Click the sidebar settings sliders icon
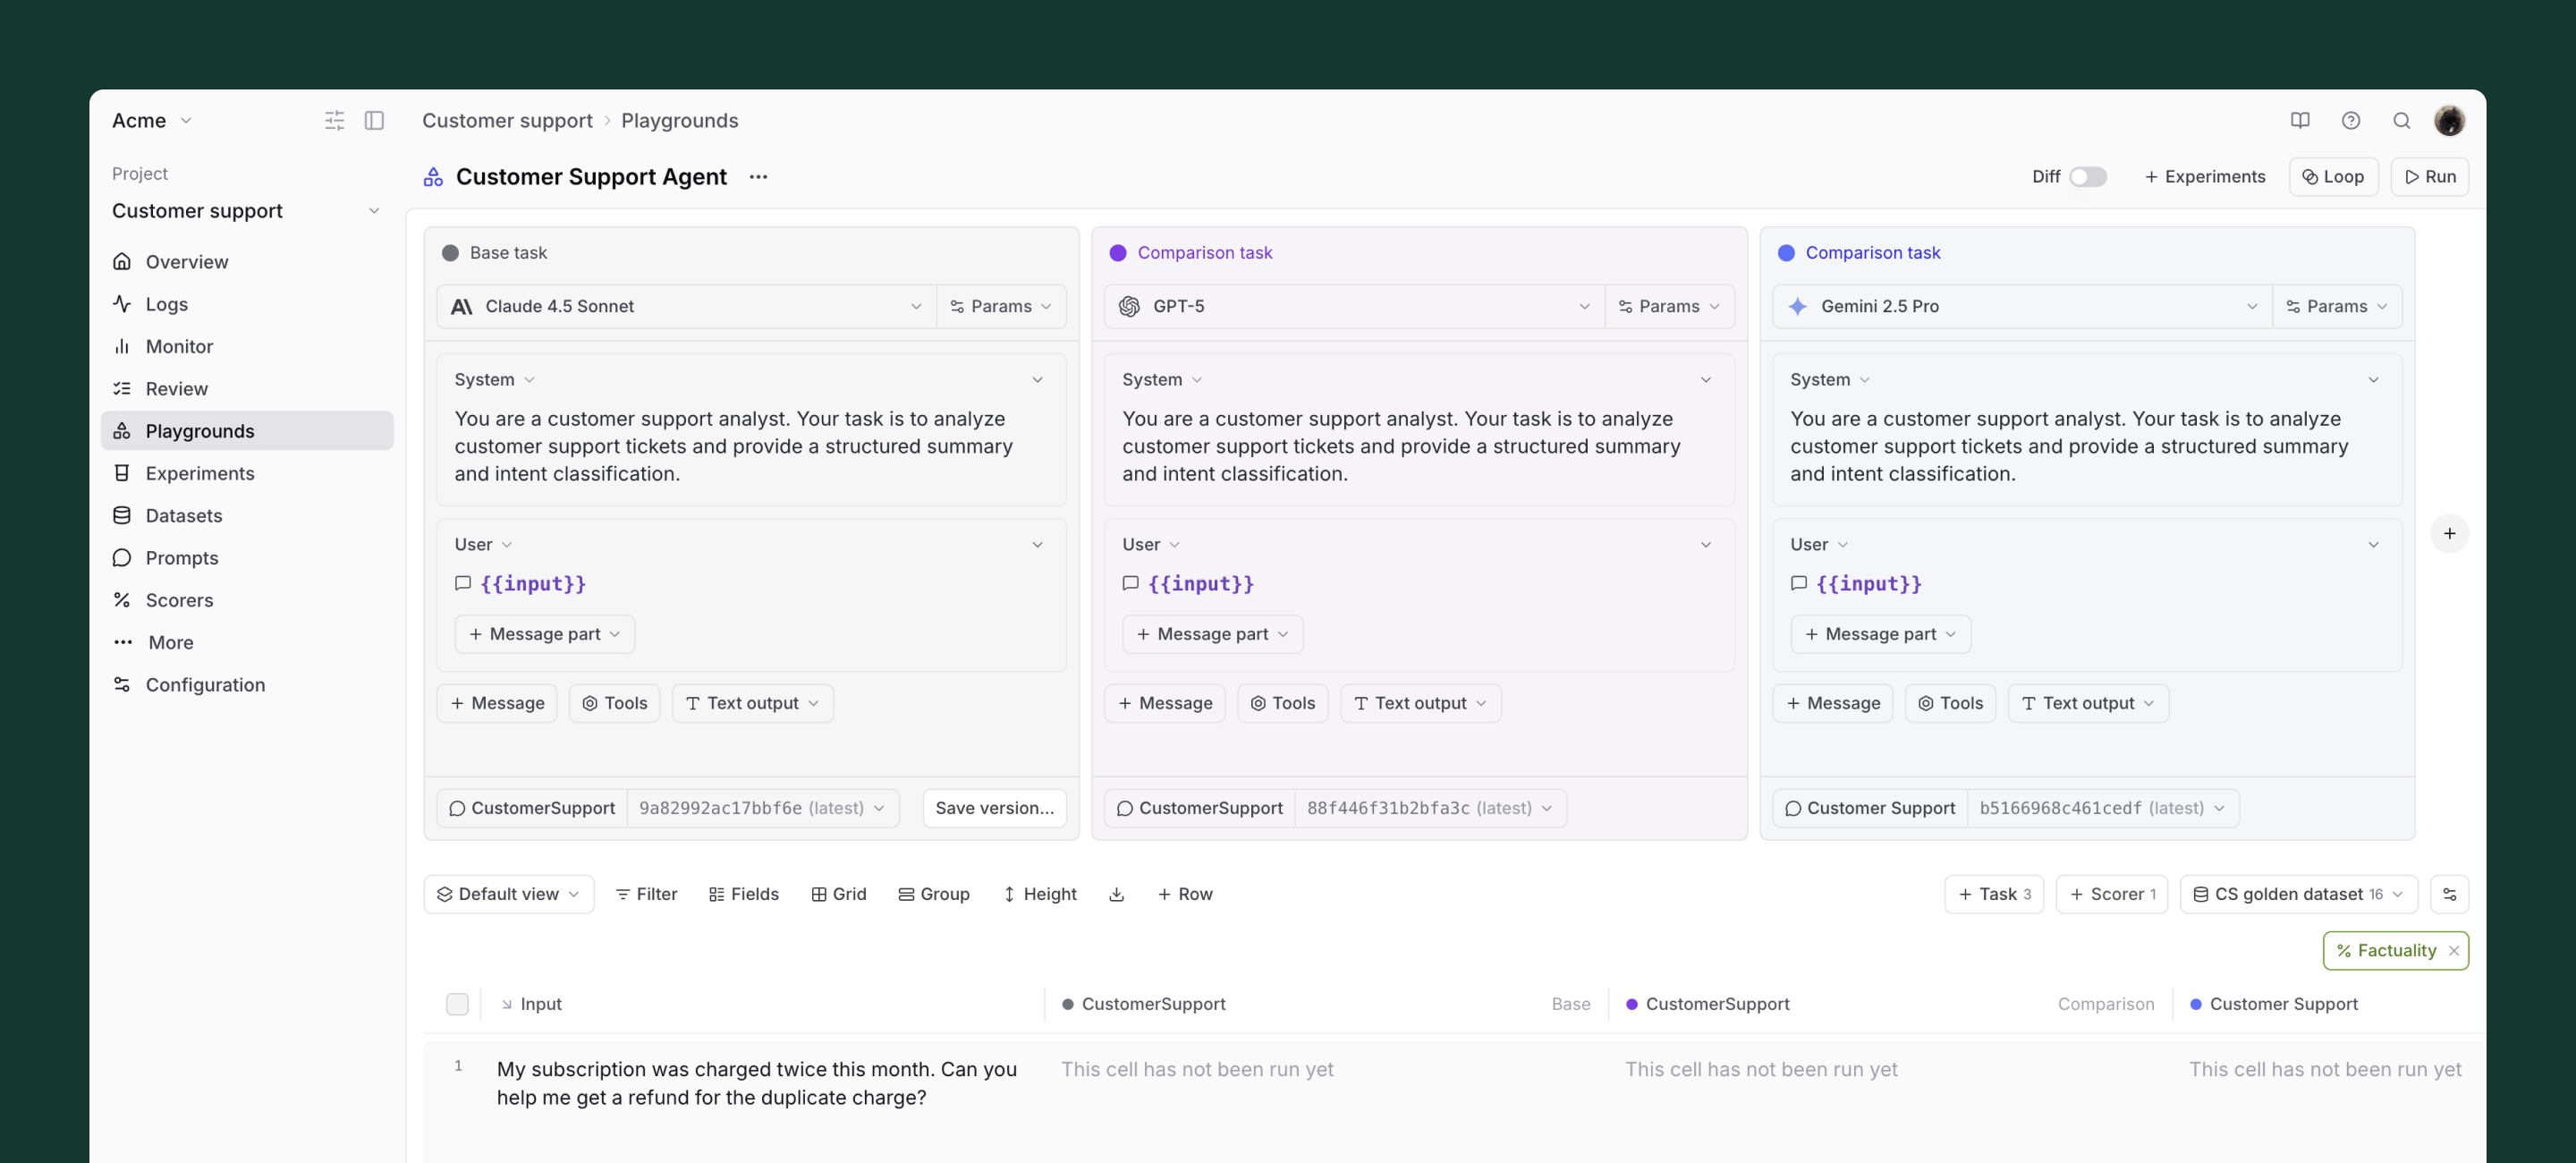The width and height of the screenshot is (2576, 1163). click(x=334, y=120)
